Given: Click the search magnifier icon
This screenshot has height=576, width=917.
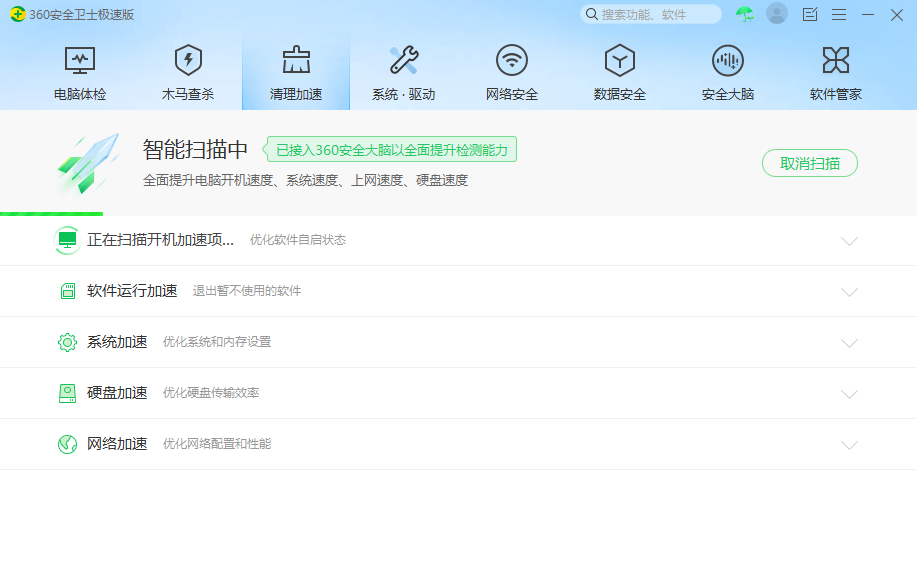Looking at the screenshot, I should 592,14.
